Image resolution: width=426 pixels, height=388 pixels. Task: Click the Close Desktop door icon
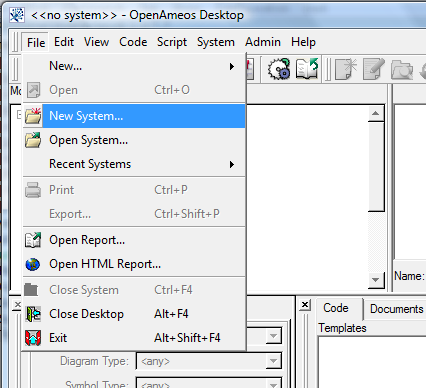(33, 314)
